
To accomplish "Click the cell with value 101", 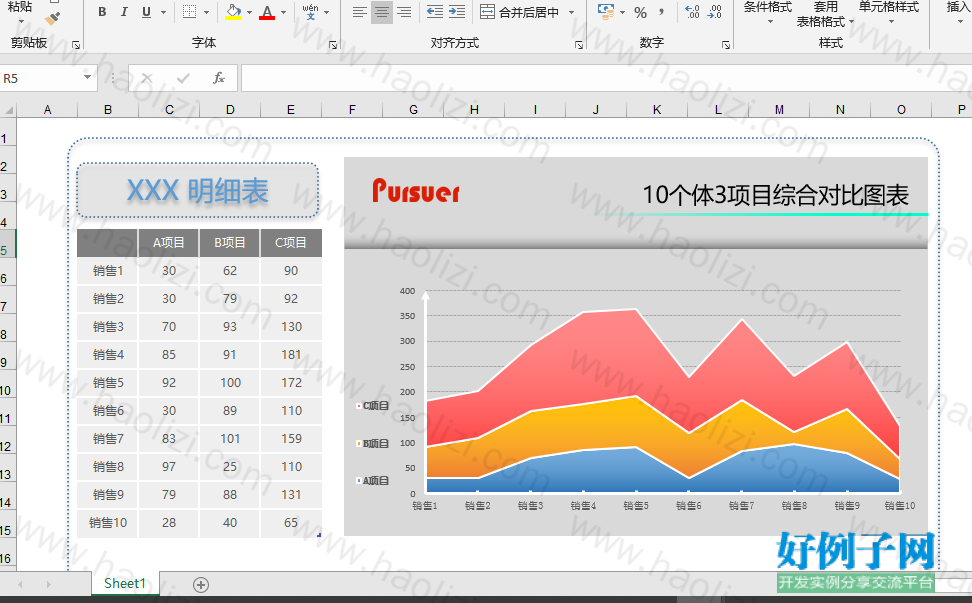I will (x=230, y=439).
